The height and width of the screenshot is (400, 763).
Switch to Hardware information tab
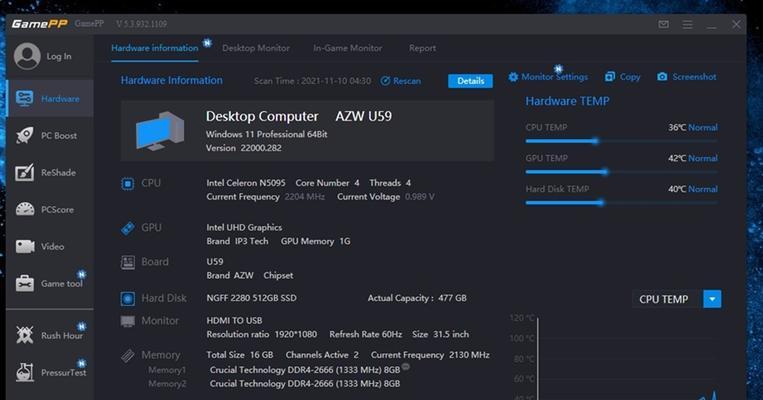(x=155, y=48)
